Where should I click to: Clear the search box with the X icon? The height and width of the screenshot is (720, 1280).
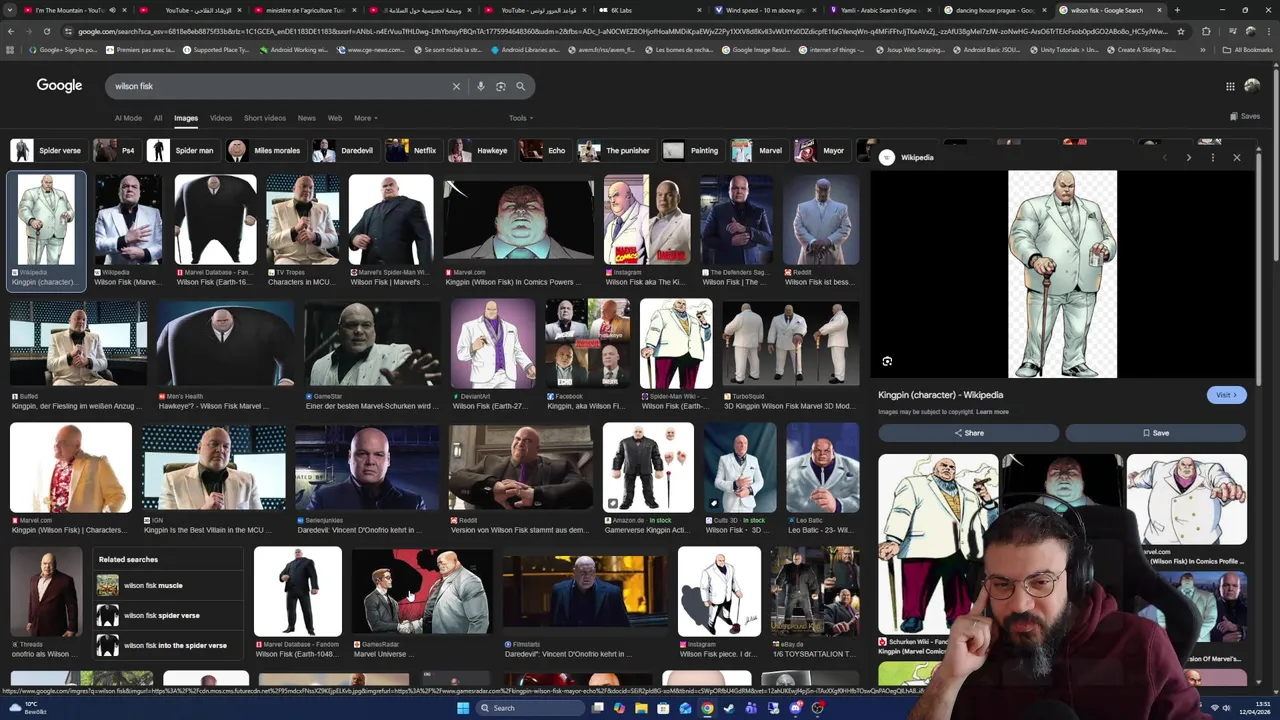tap(456, 86)
